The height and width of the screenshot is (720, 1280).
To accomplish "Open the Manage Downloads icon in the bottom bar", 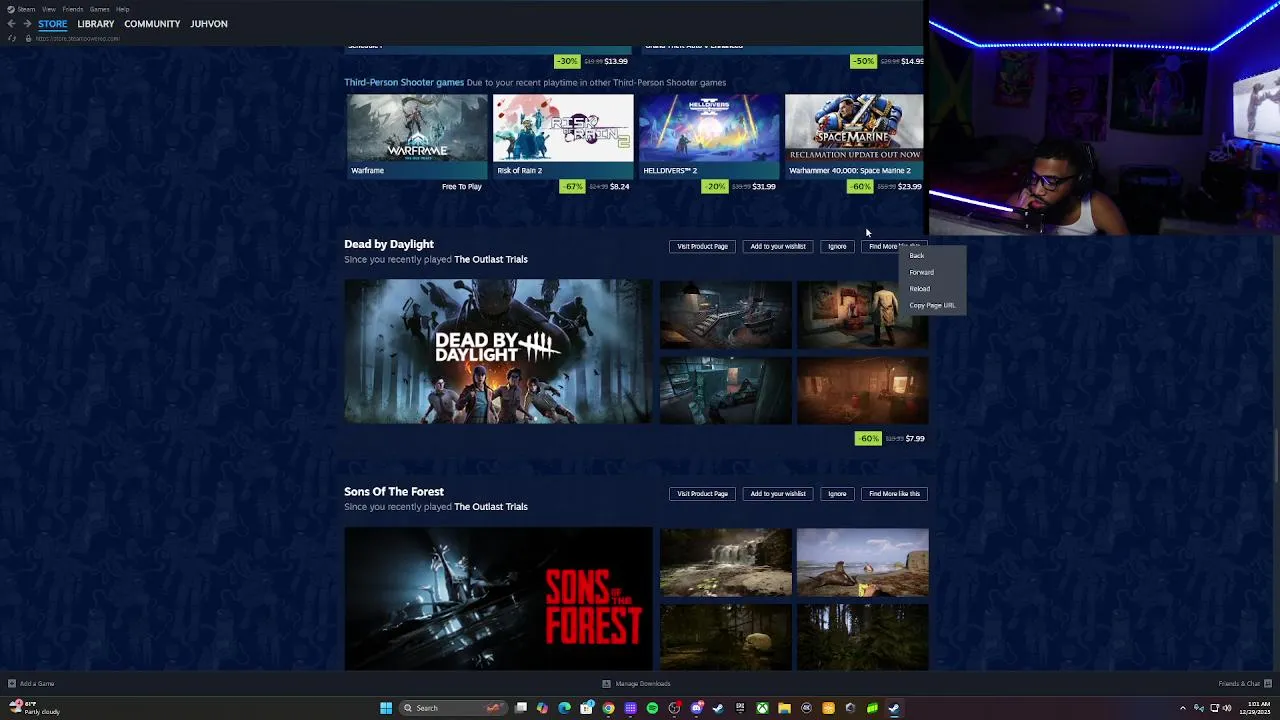I will [606, 684].
